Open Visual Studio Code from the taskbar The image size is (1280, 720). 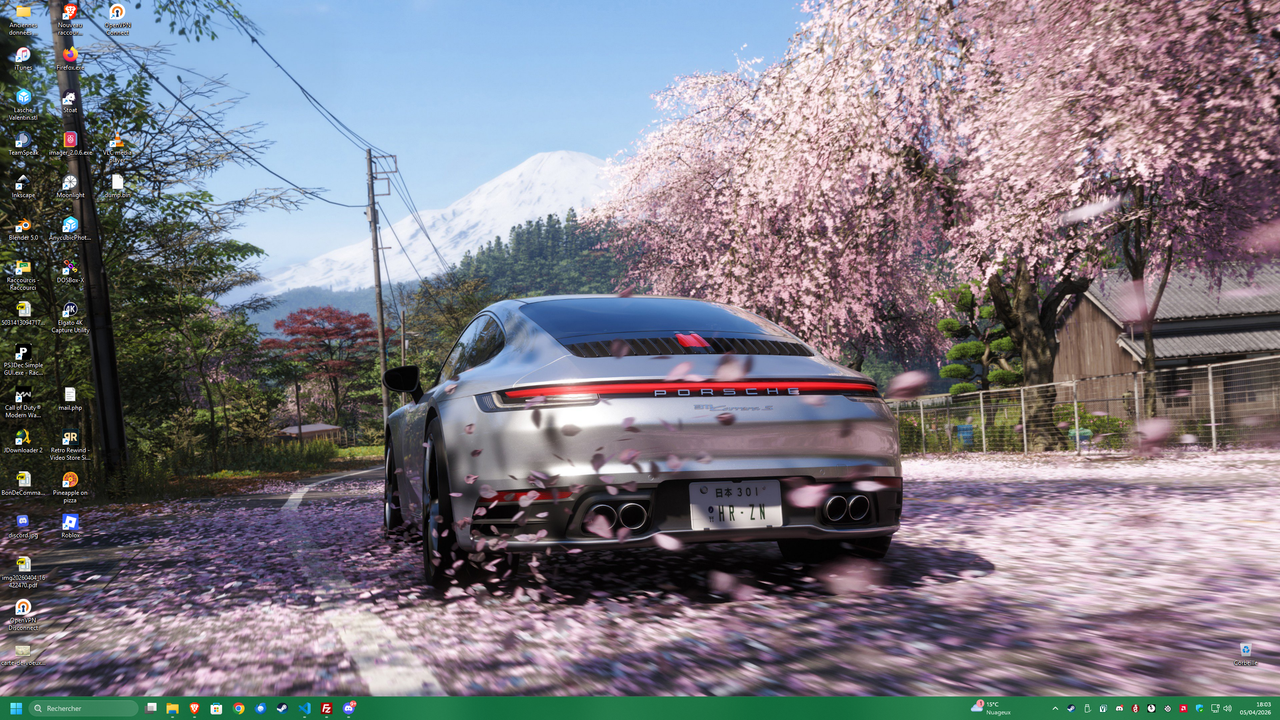tap(304, 708)
